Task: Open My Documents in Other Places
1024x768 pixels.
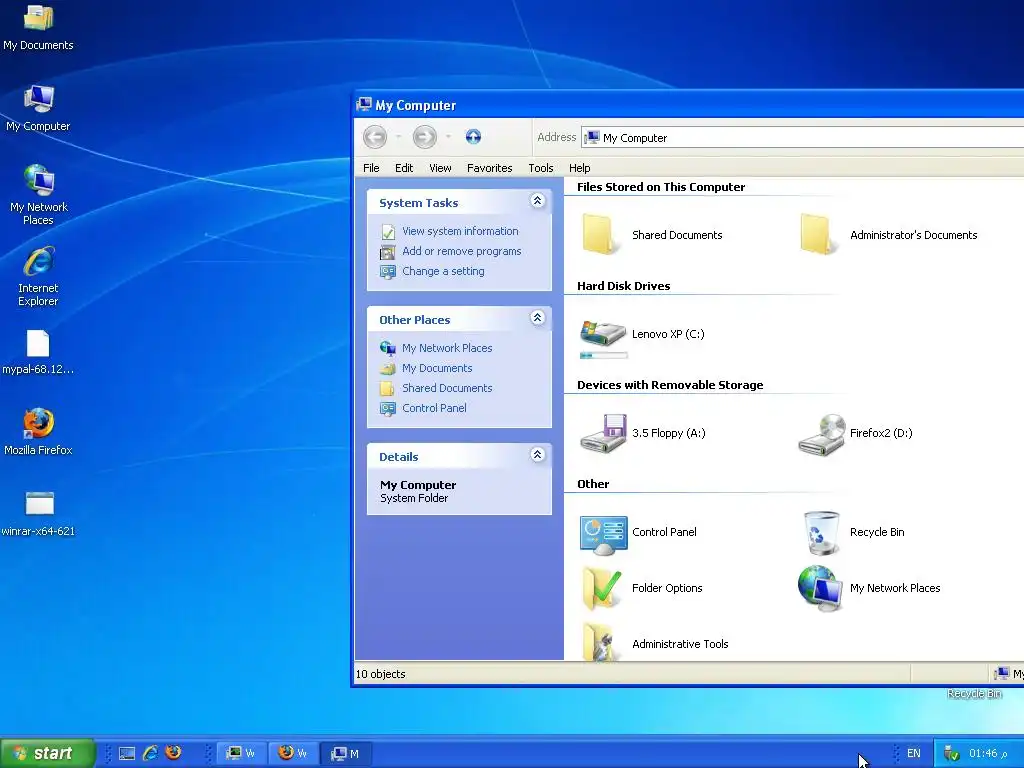Action: (437, 368)
